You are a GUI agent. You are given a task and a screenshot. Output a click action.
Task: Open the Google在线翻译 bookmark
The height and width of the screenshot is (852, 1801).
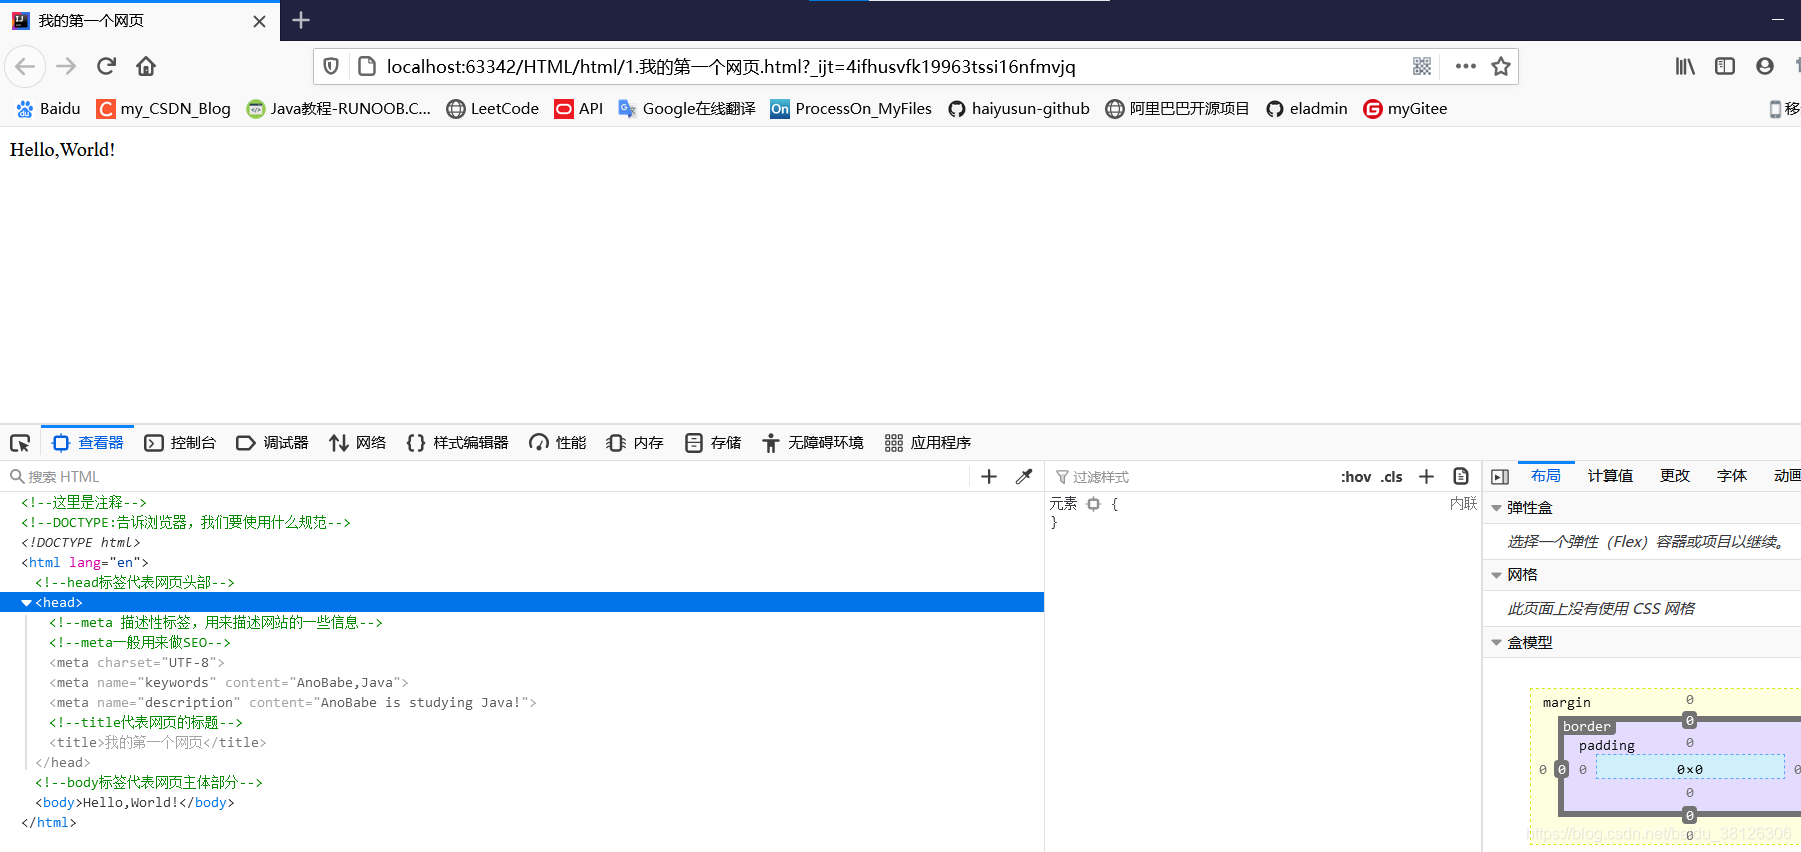coord(687,109)
